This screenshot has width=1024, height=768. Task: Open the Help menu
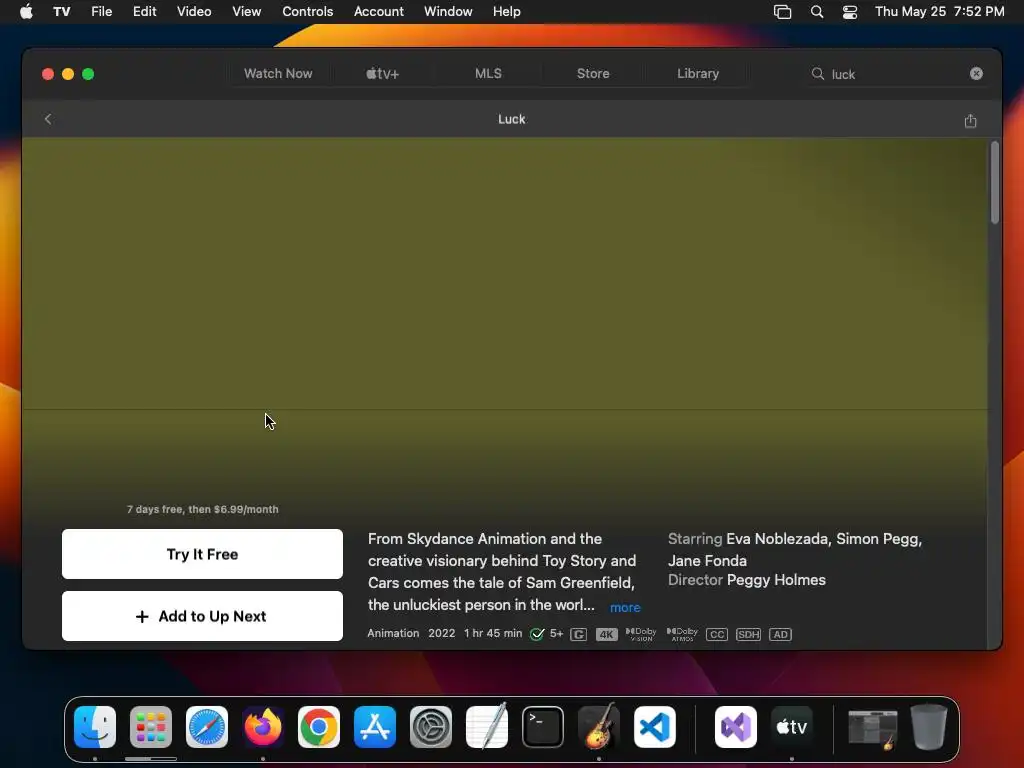coord(507,11)
